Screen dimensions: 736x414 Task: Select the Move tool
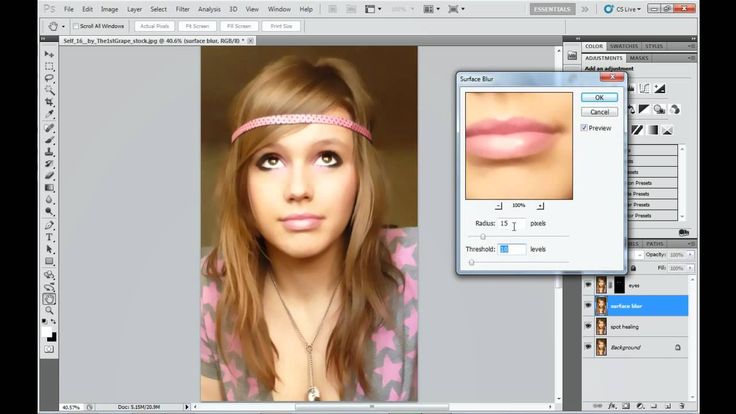[49, 53]
